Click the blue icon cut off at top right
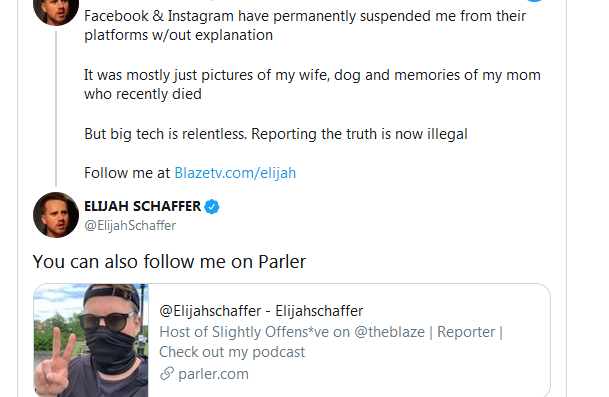 pyautogui.click(x=534, y=1)
